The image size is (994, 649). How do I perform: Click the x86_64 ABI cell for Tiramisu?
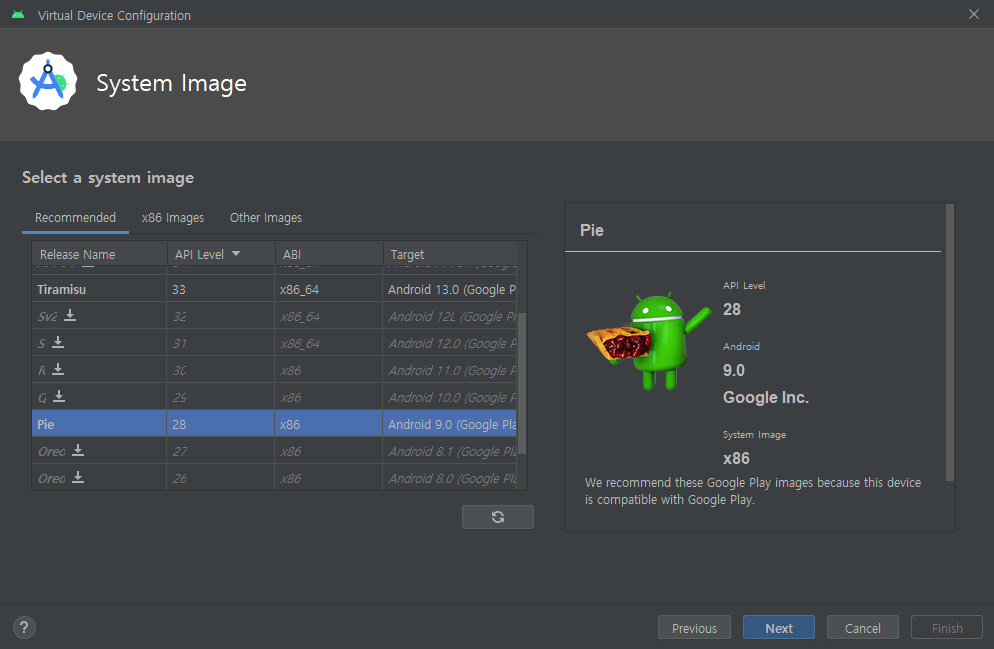[328, 289]
